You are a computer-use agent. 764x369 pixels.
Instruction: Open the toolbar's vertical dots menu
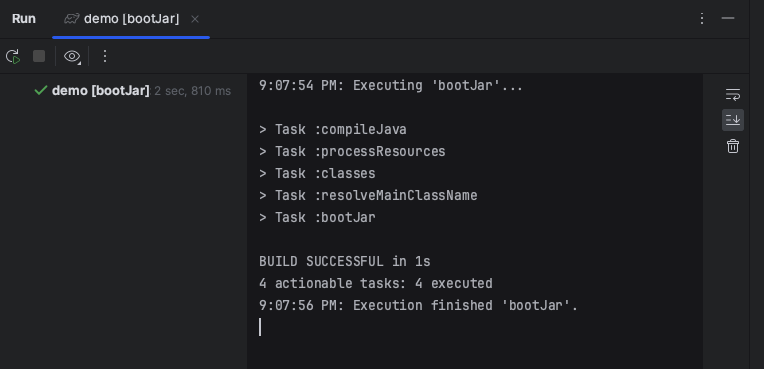coord(105,56)
